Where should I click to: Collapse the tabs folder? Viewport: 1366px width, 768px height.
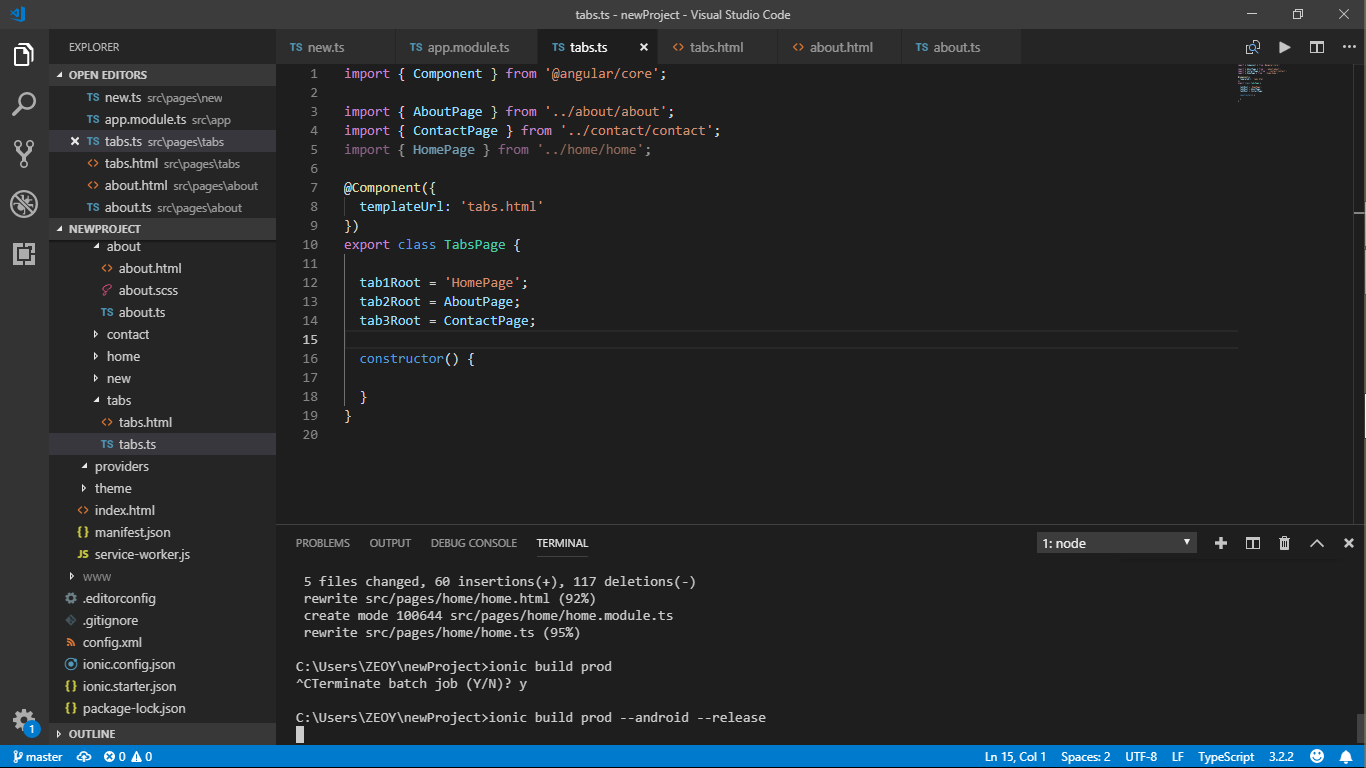click(118, 401)
